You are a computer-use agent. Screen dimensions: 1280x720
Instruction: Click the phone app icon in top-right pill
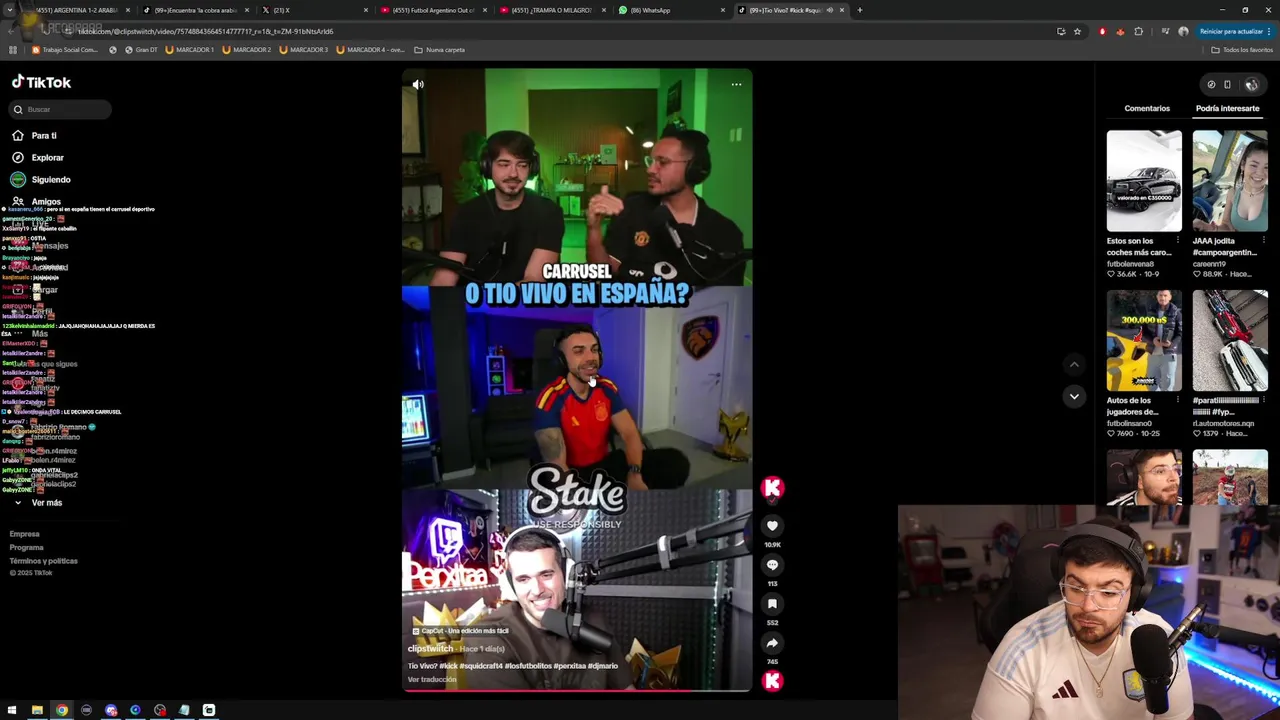(1228, 85)
